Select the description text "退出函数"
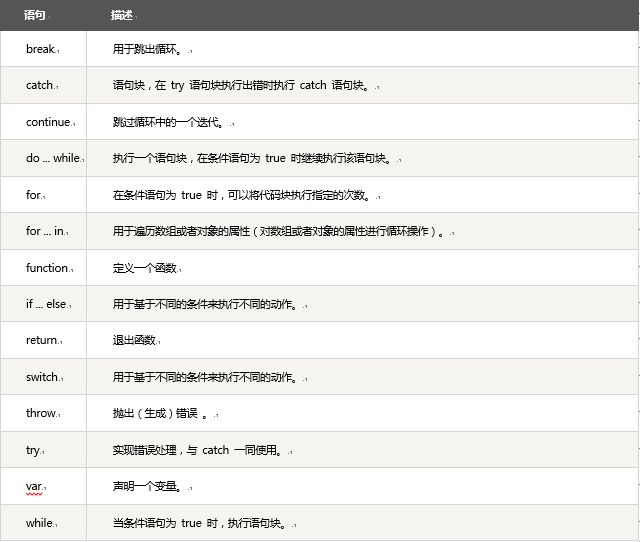This screenshot has width=640, height=542. [x=134, y=341]
